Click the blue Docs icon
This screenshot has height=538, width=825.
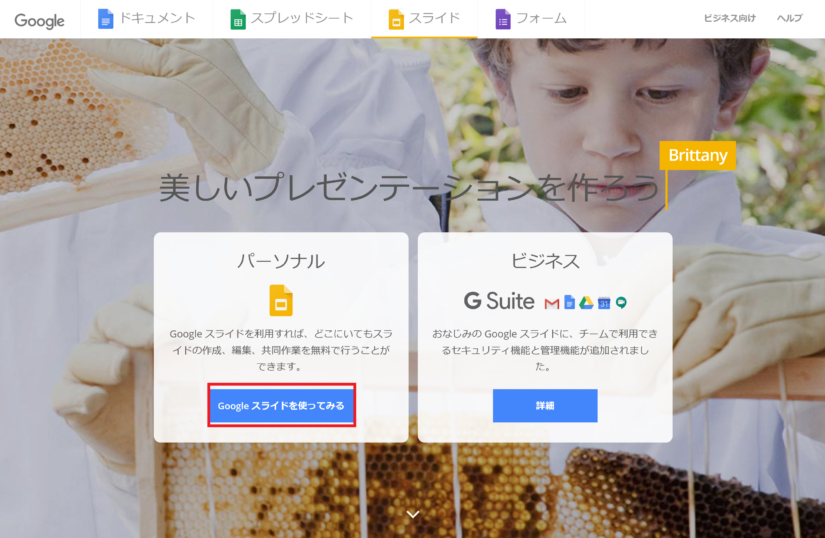tap(105, 19)
